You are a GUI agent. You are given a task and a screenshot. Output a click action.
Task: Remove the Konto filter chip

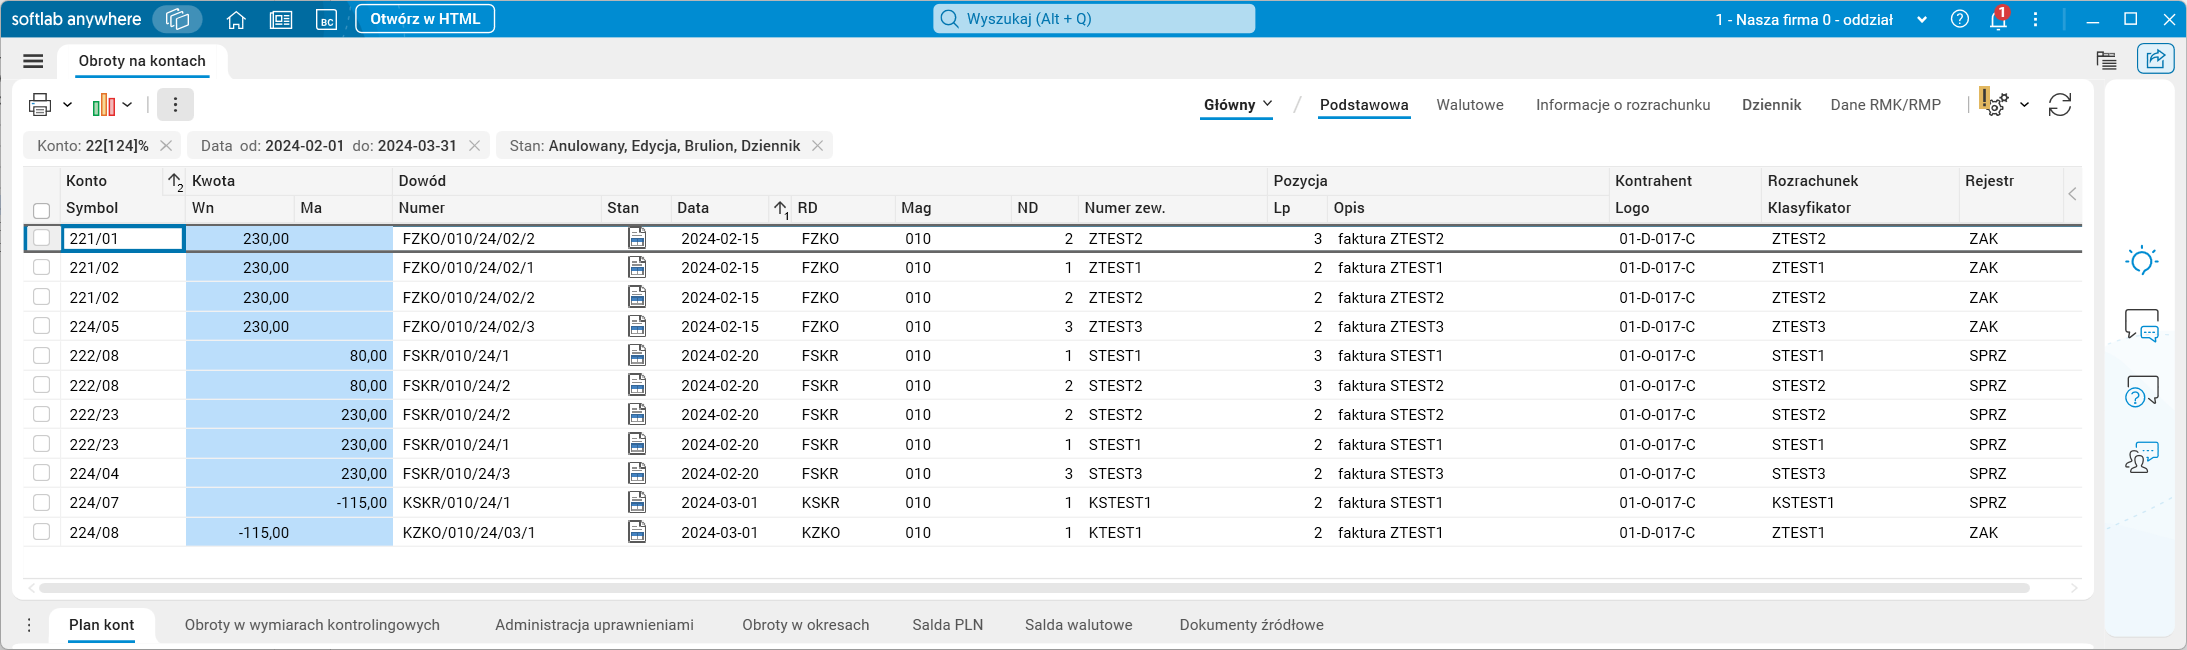[166, 146]
